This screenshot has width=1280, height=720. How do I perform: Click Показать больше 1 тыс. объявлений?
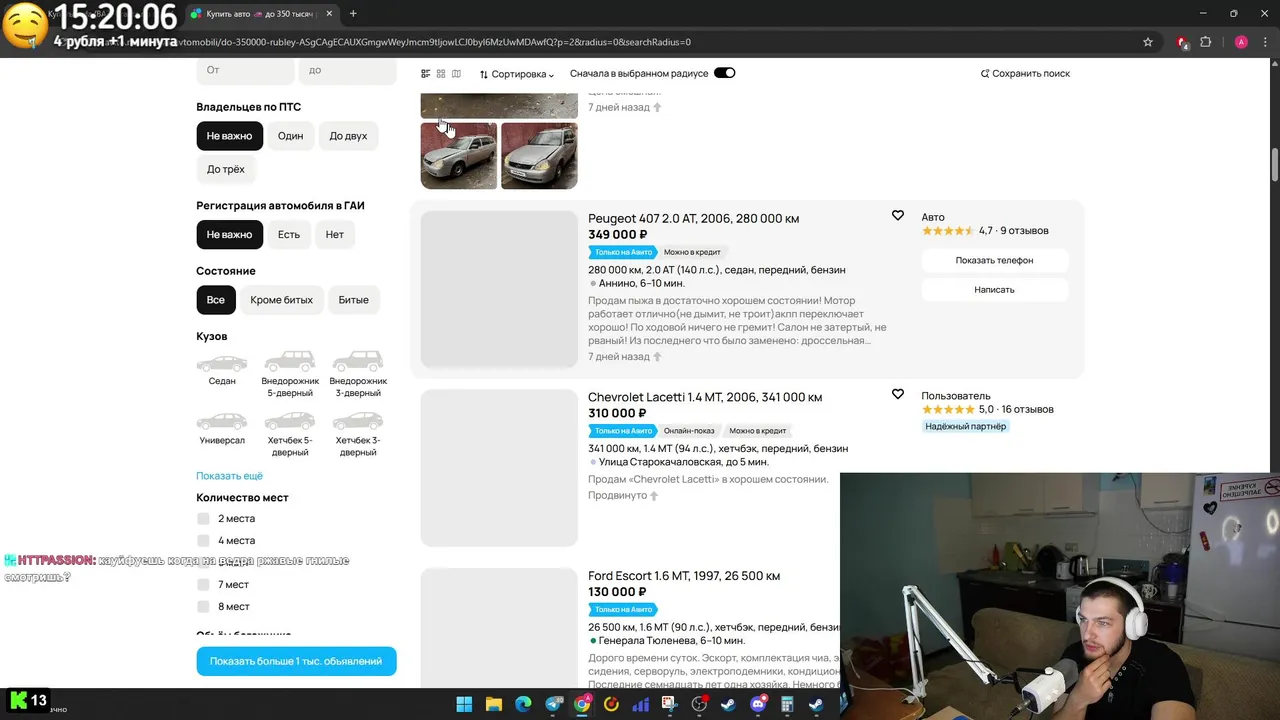296,661
